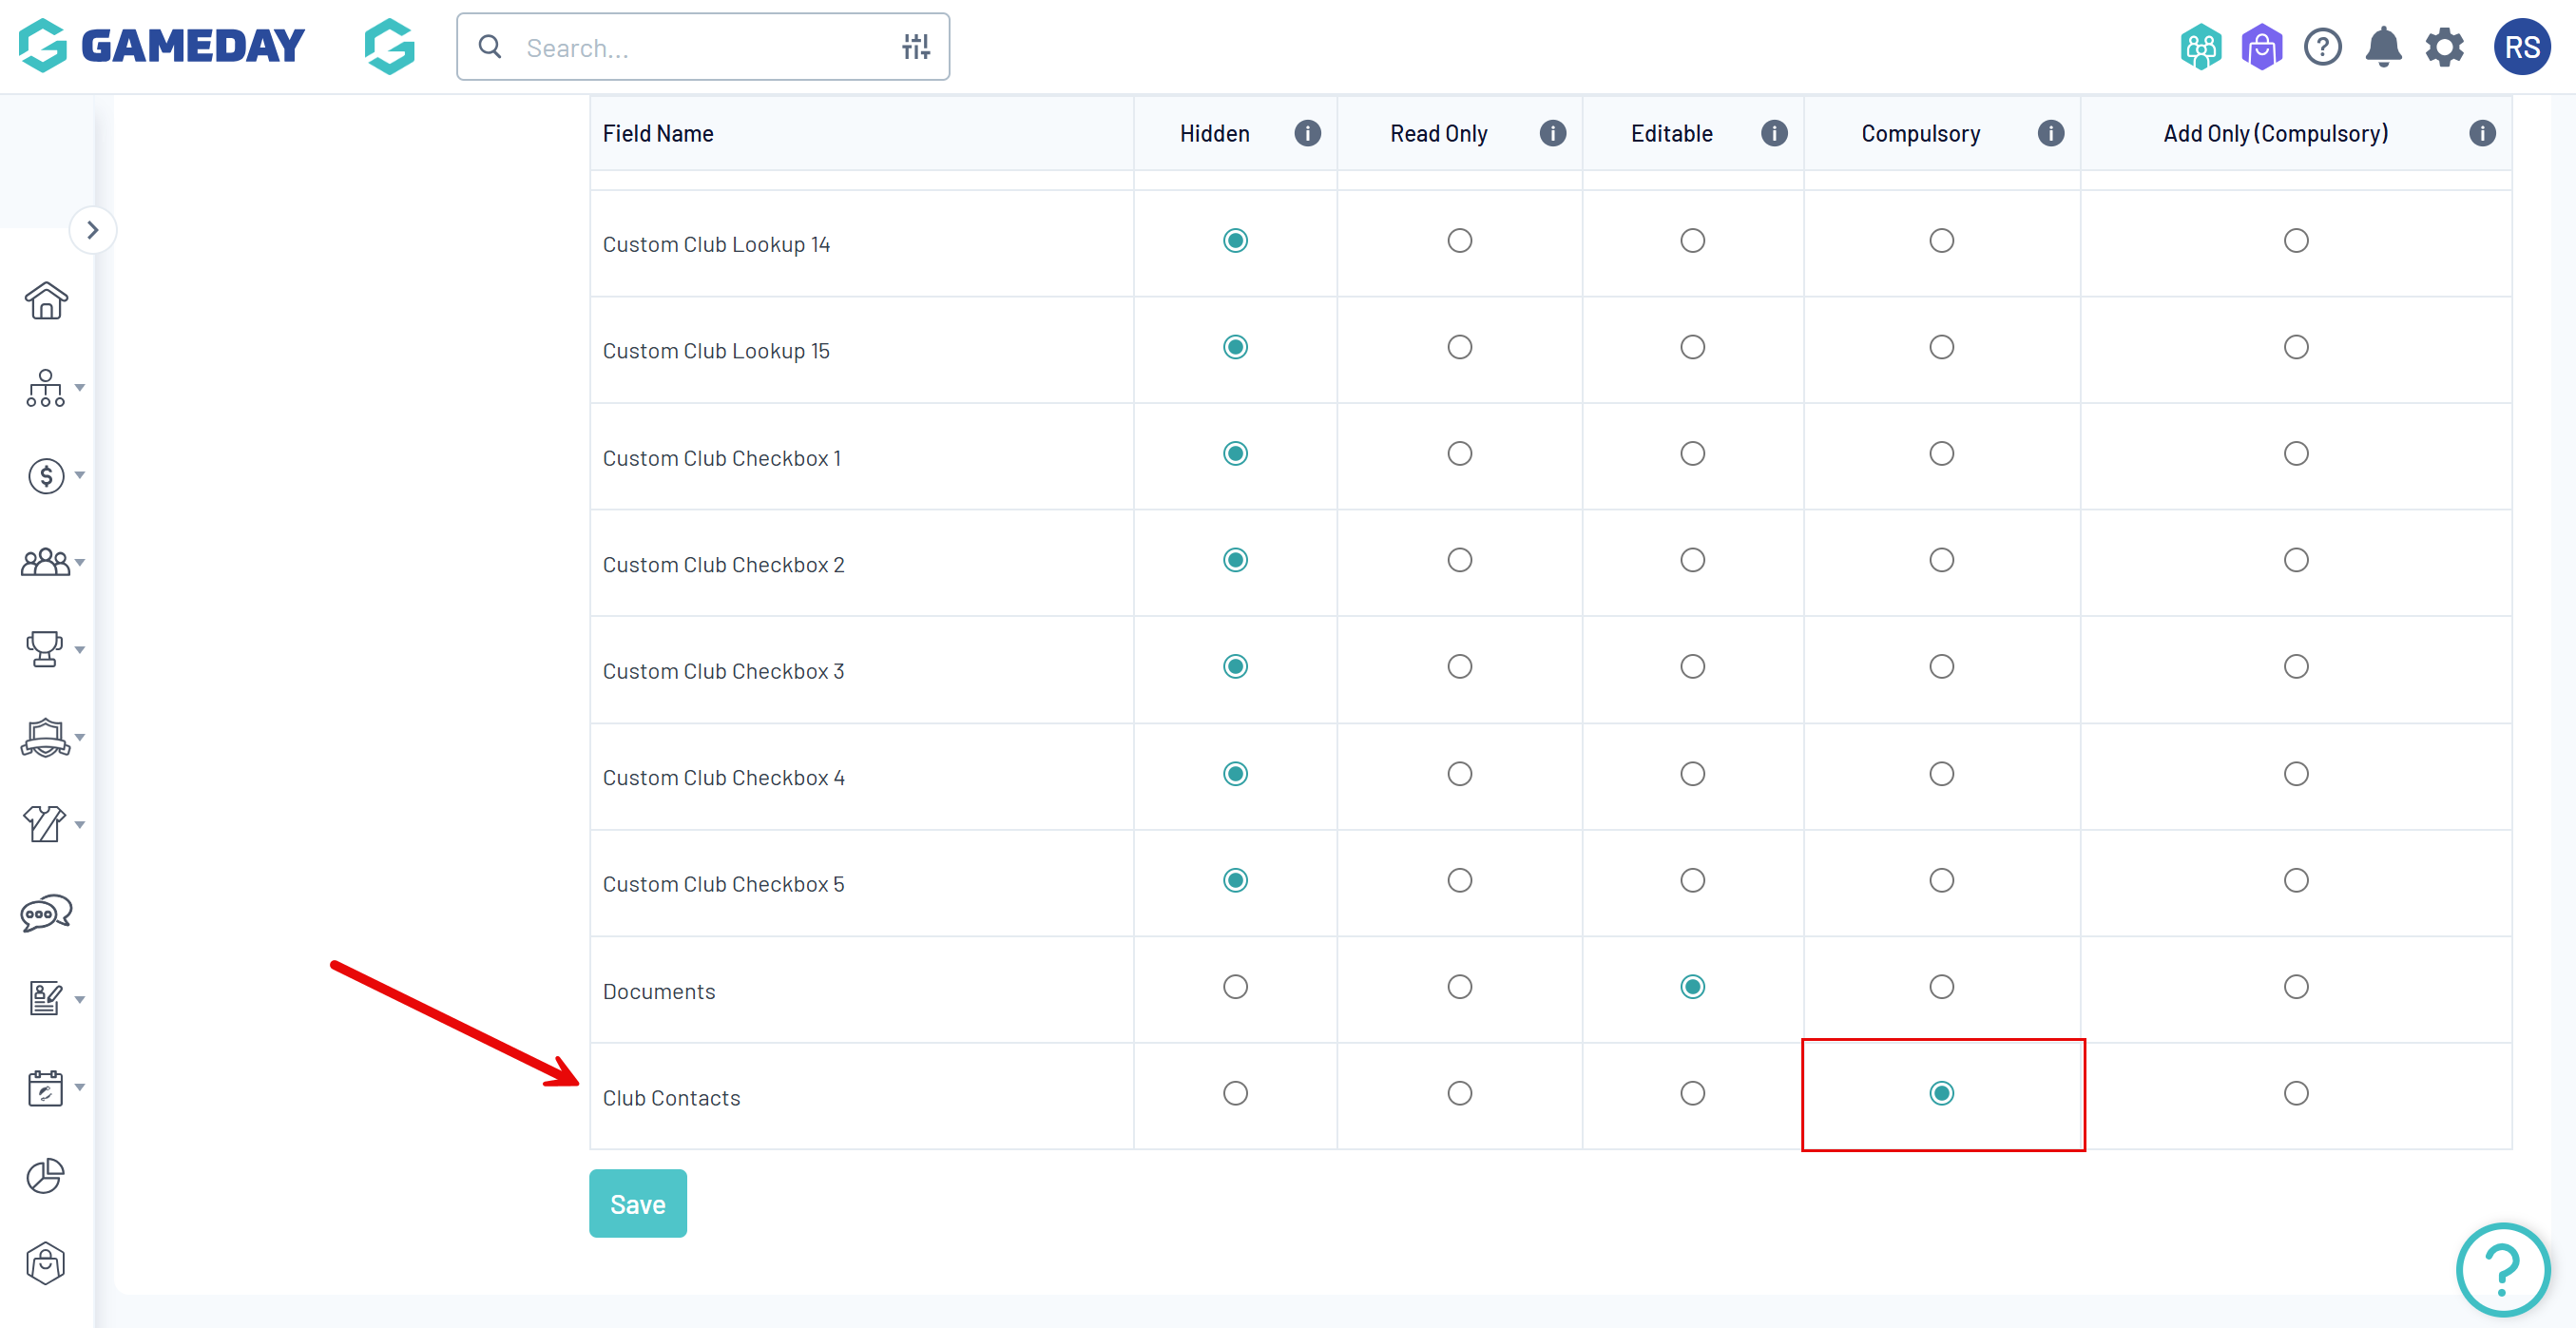Open the settings gear icon
This screenshot has width=2576, height=1328.
(2444, 47)
